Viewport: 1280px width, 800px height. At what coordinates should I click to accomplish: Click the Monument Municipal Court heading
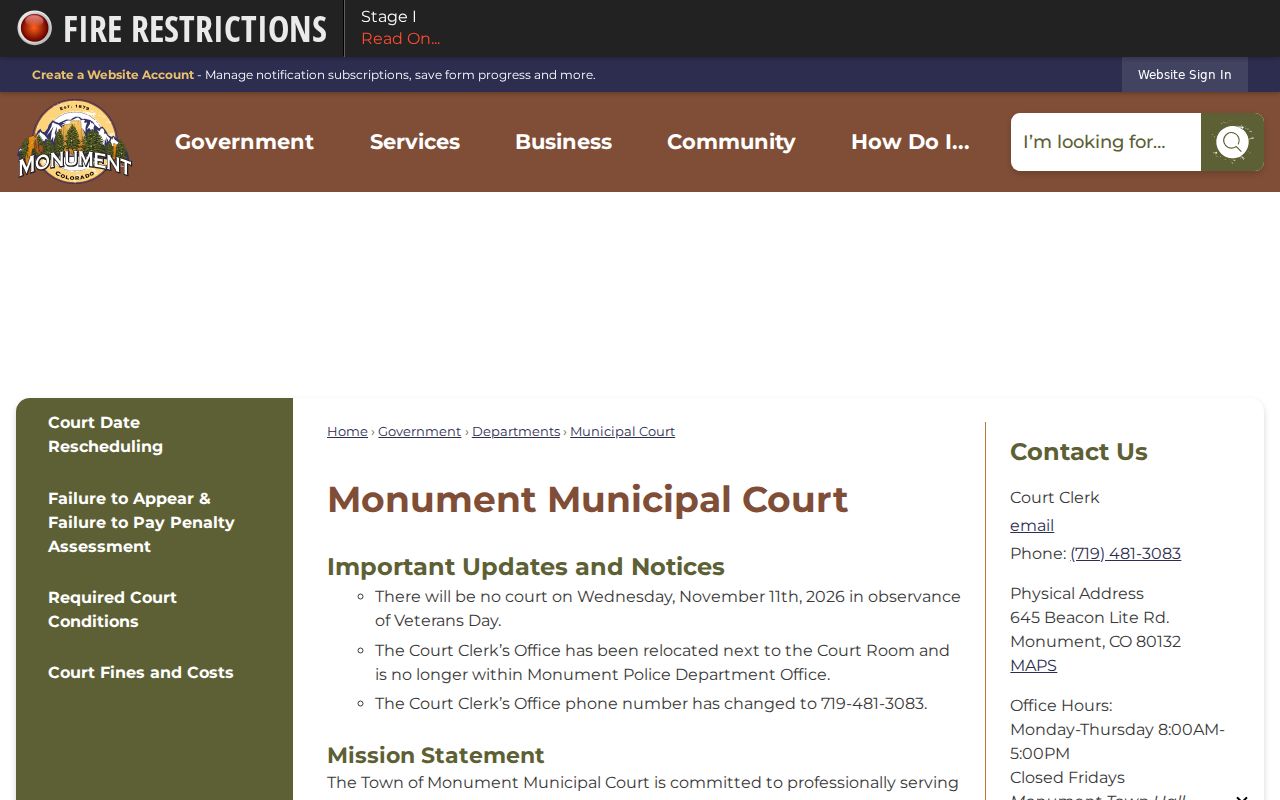(587, 499)
